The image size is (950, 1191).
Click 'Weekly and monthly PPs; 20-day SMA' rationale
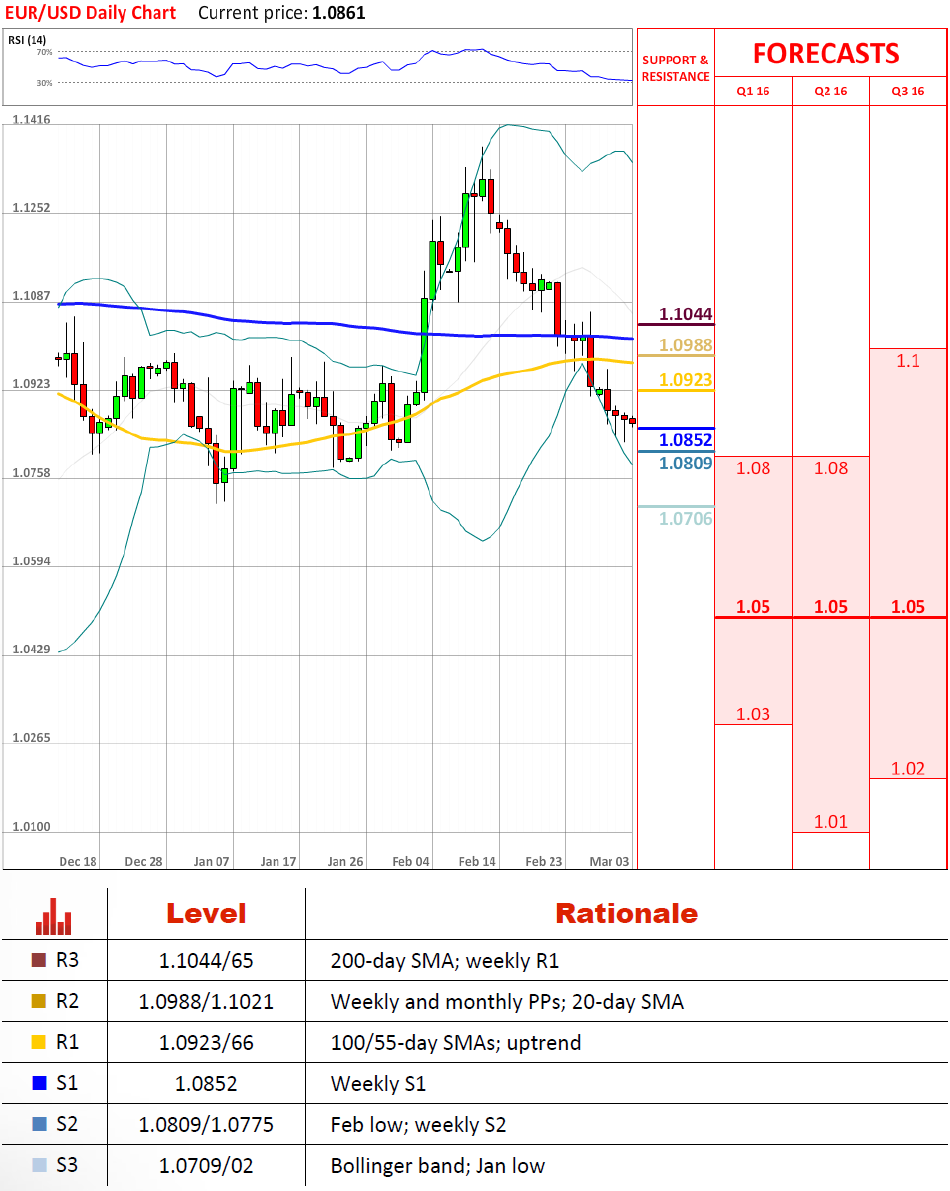click(507, 1002)
